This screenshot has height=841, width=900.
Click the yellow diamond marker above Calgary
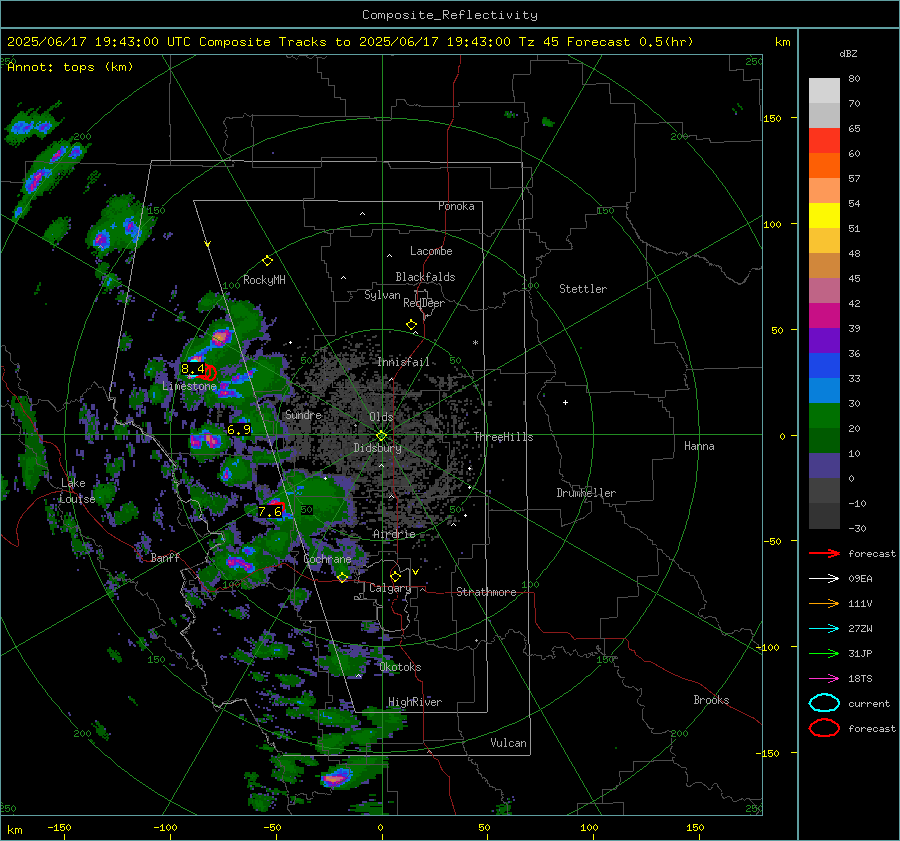[395, 576]
